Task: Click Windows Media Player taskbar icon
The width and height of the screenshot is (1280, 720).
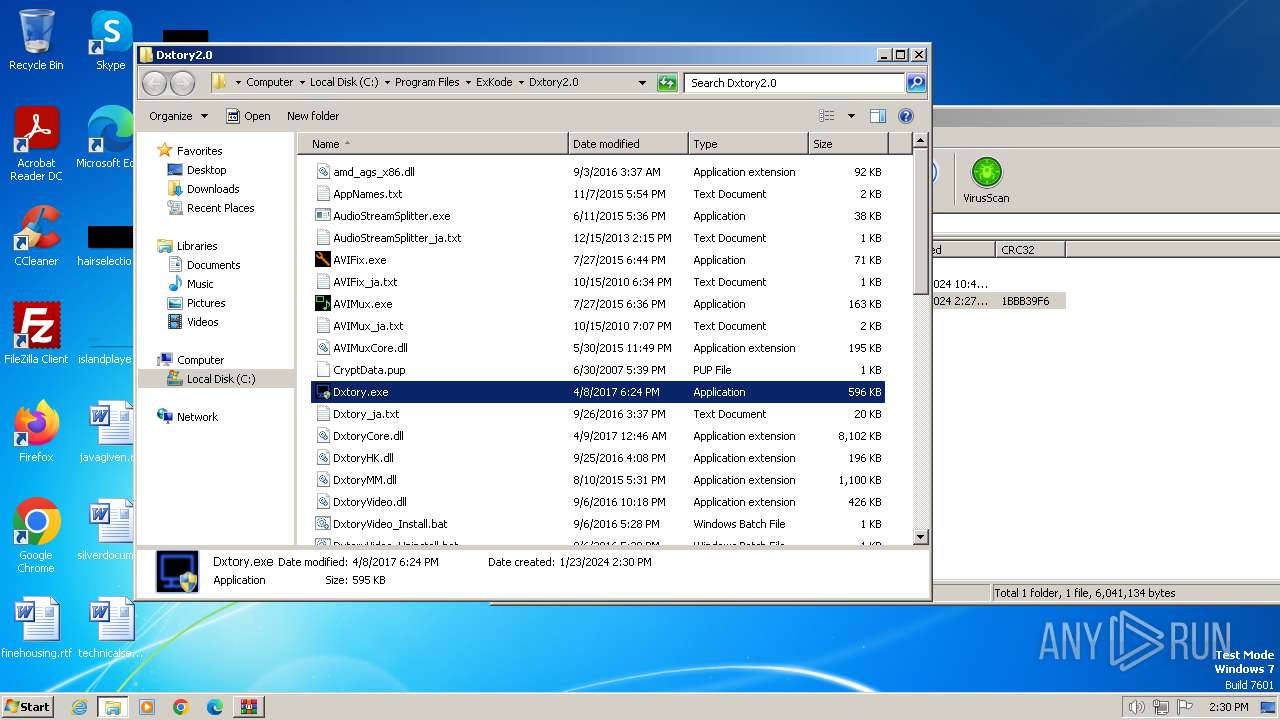Action: 147,707
